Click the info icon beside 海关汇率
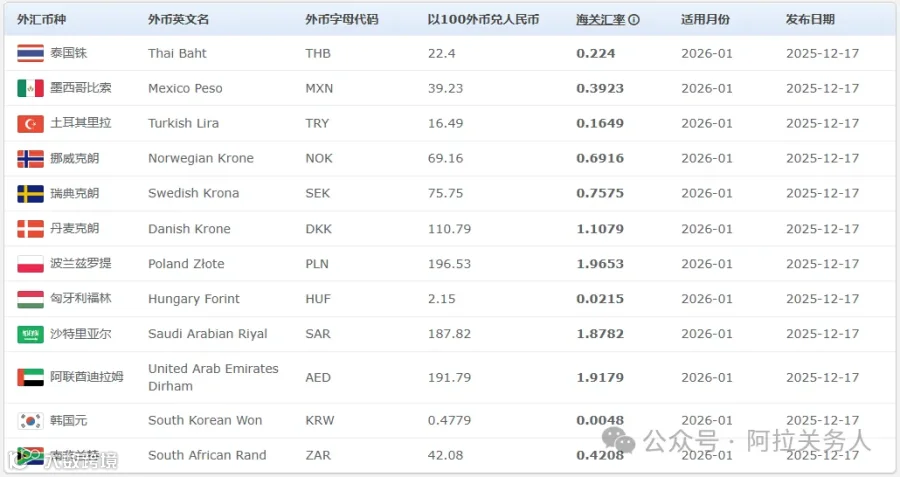The image size is (900, 477). [x=634, y=20]
